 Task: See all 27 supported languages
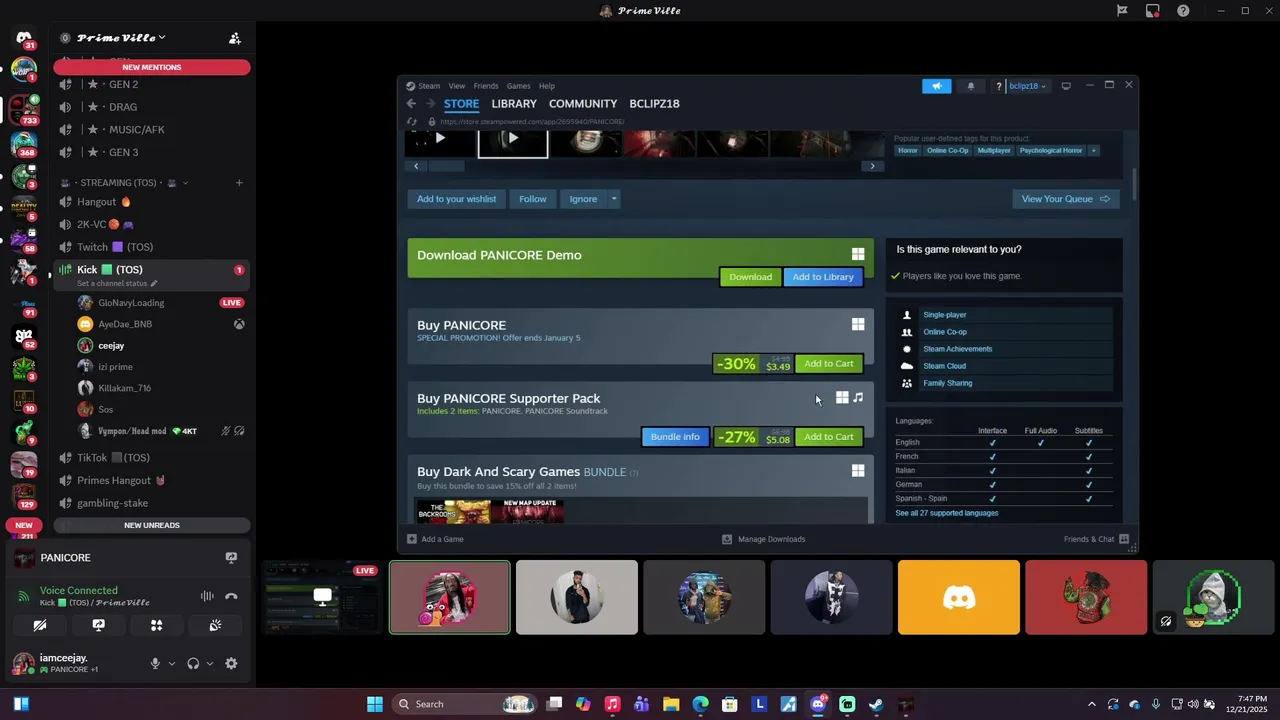946,513
